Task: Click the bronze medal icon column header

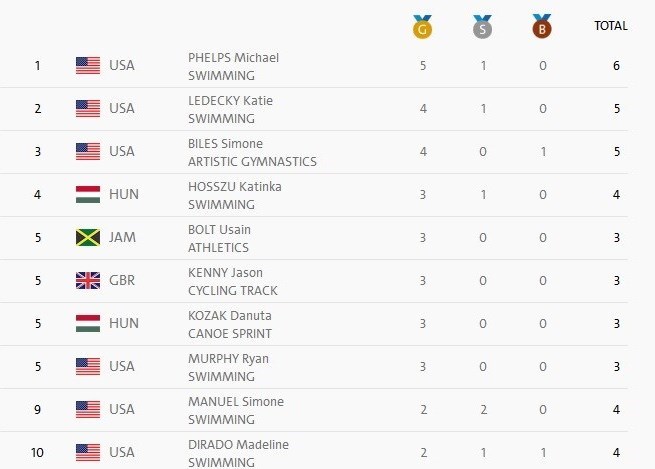Action: click(x=542, y=27)
